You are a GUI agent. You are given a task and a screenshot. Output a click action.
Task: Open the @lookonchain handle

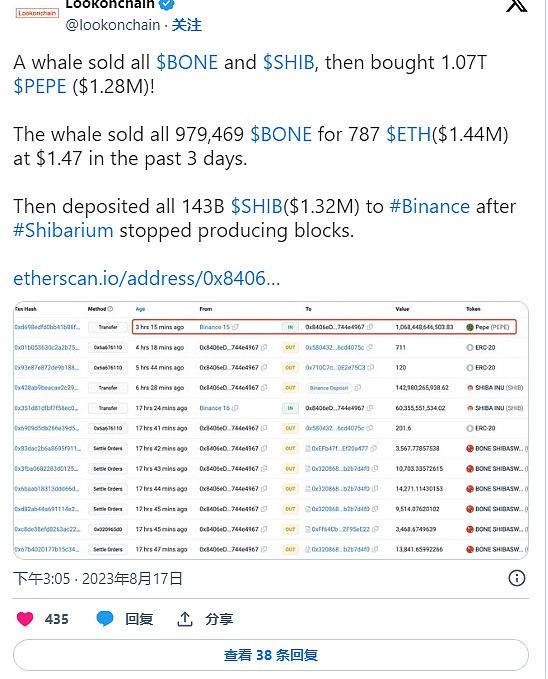(x=113, y=25)
